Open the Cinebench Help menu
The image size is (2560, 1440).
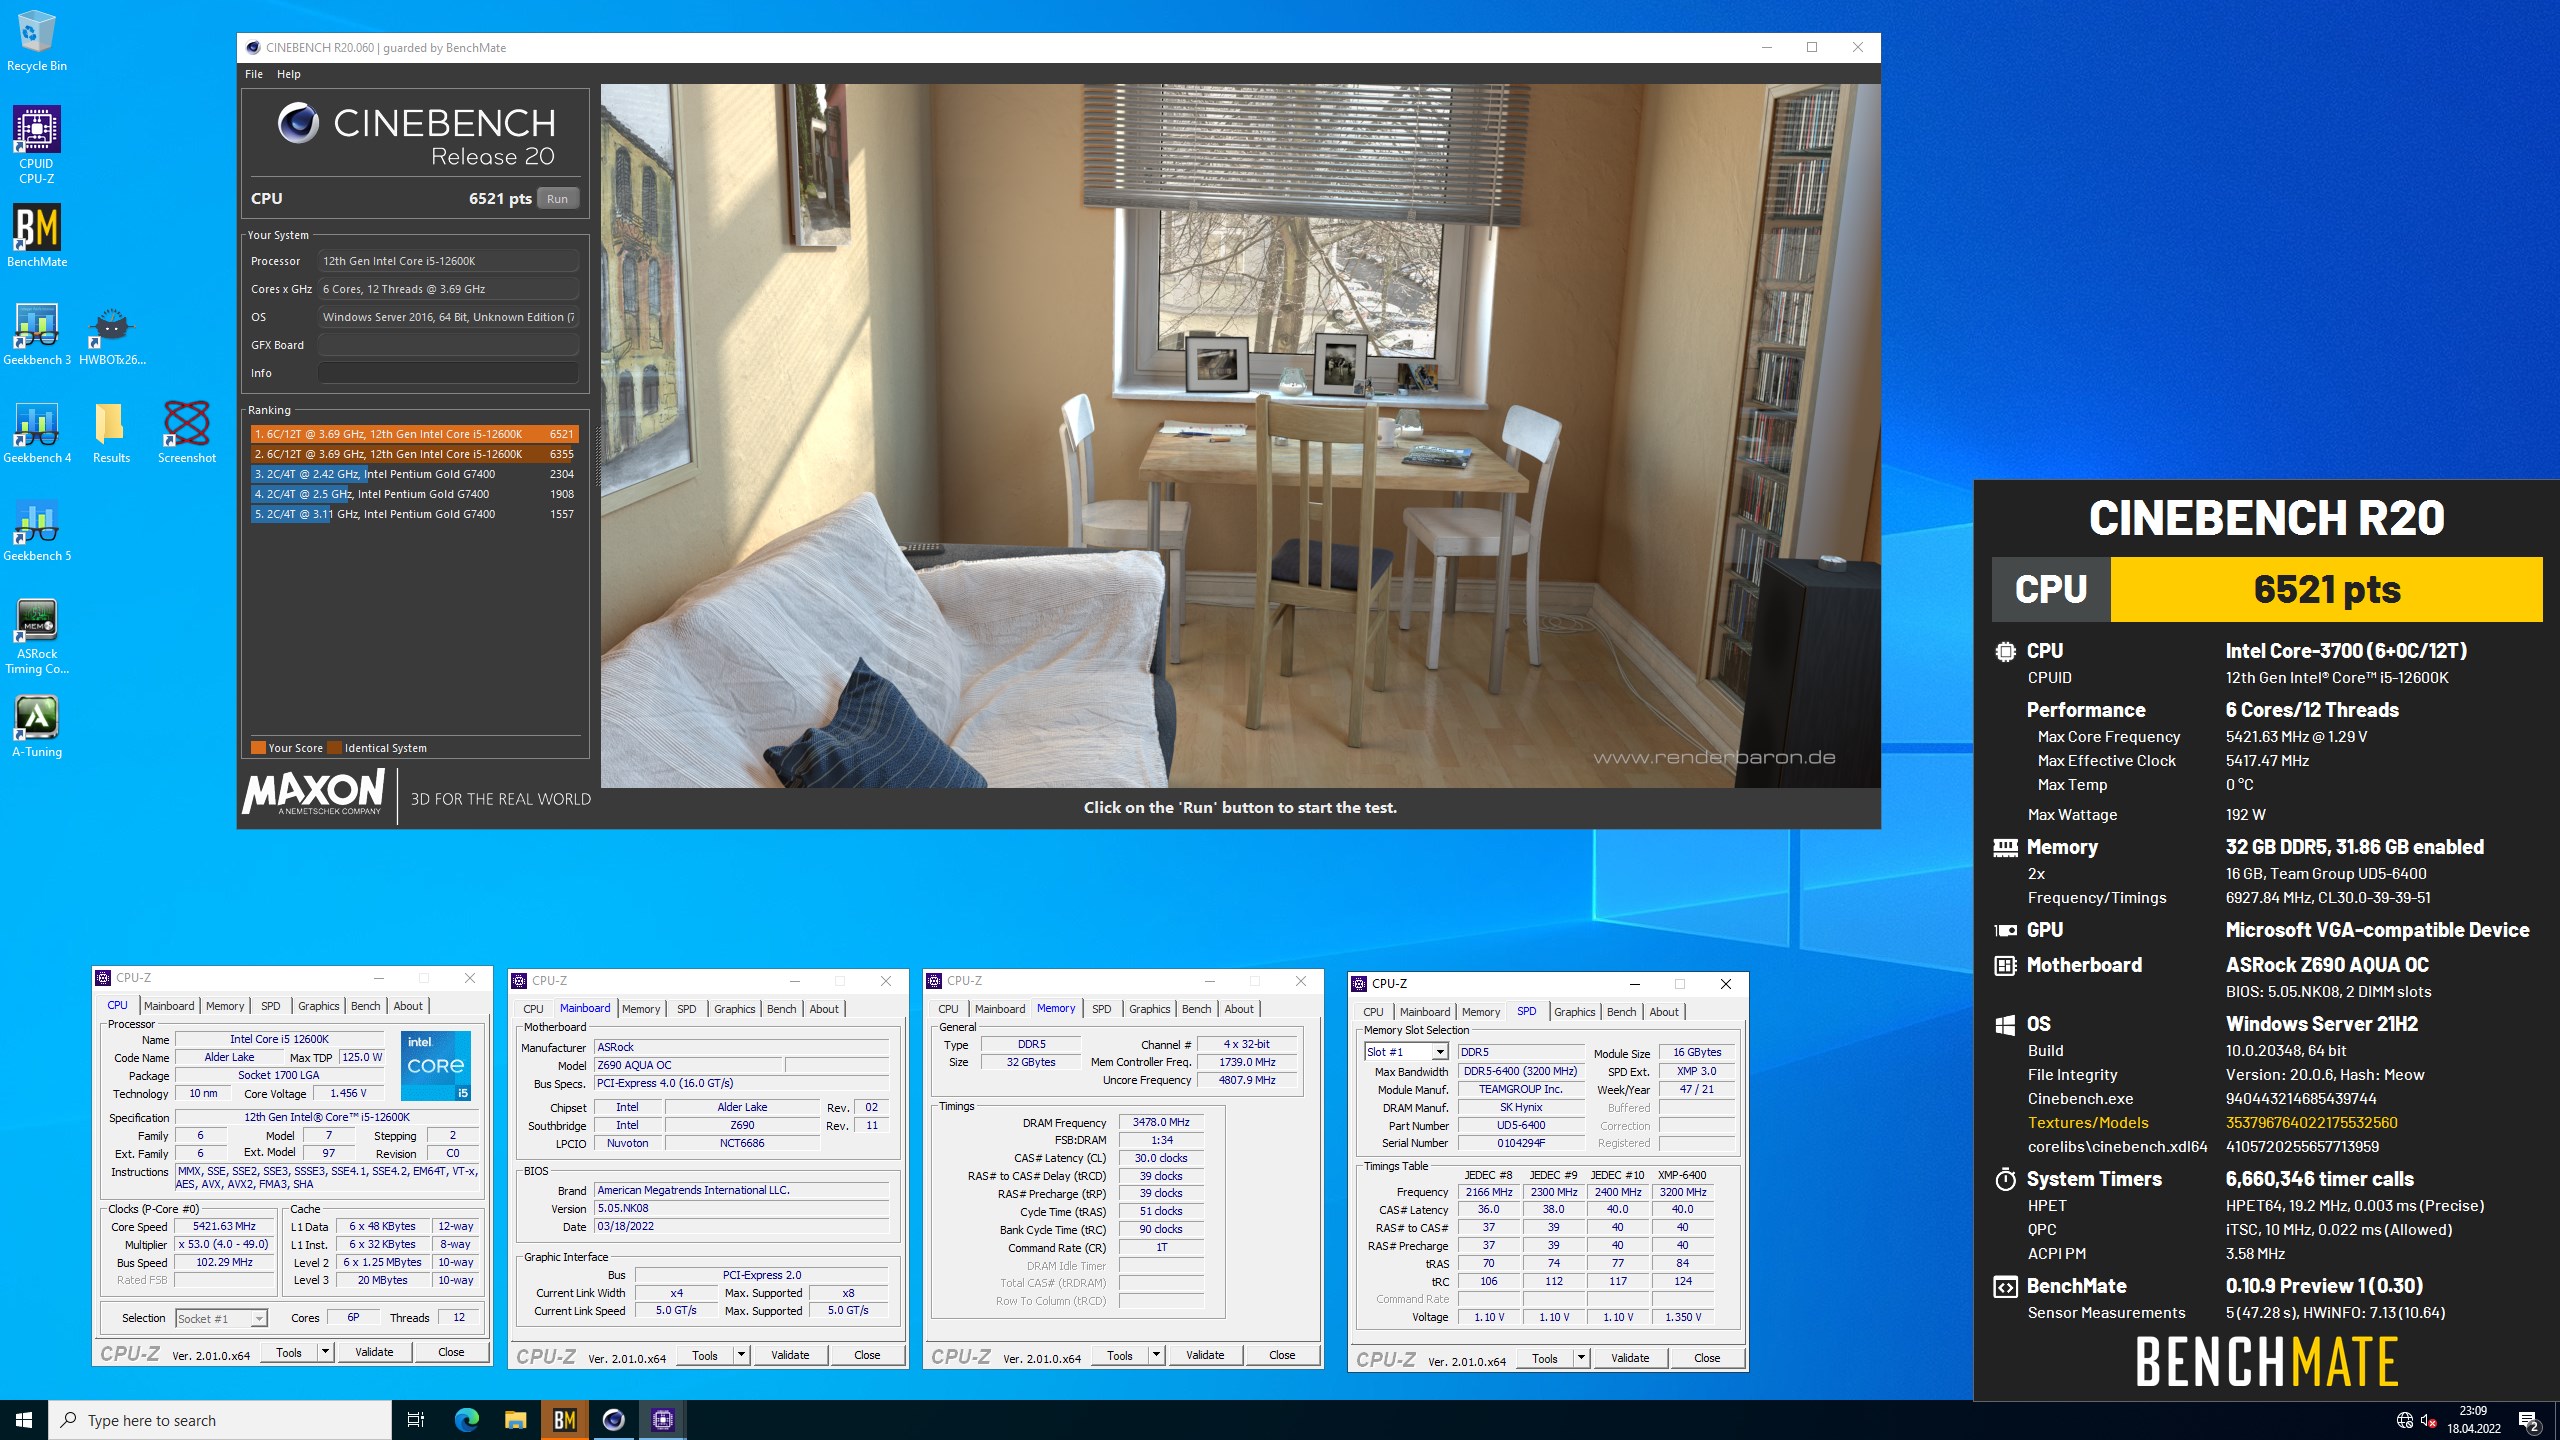point(289,74)
